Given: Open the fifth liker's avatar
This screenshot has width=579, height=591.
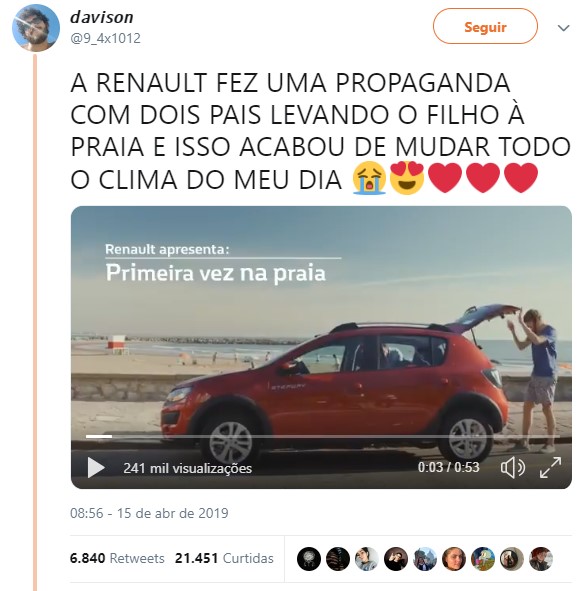Looking at the screenshot, I should click(425, 559).
